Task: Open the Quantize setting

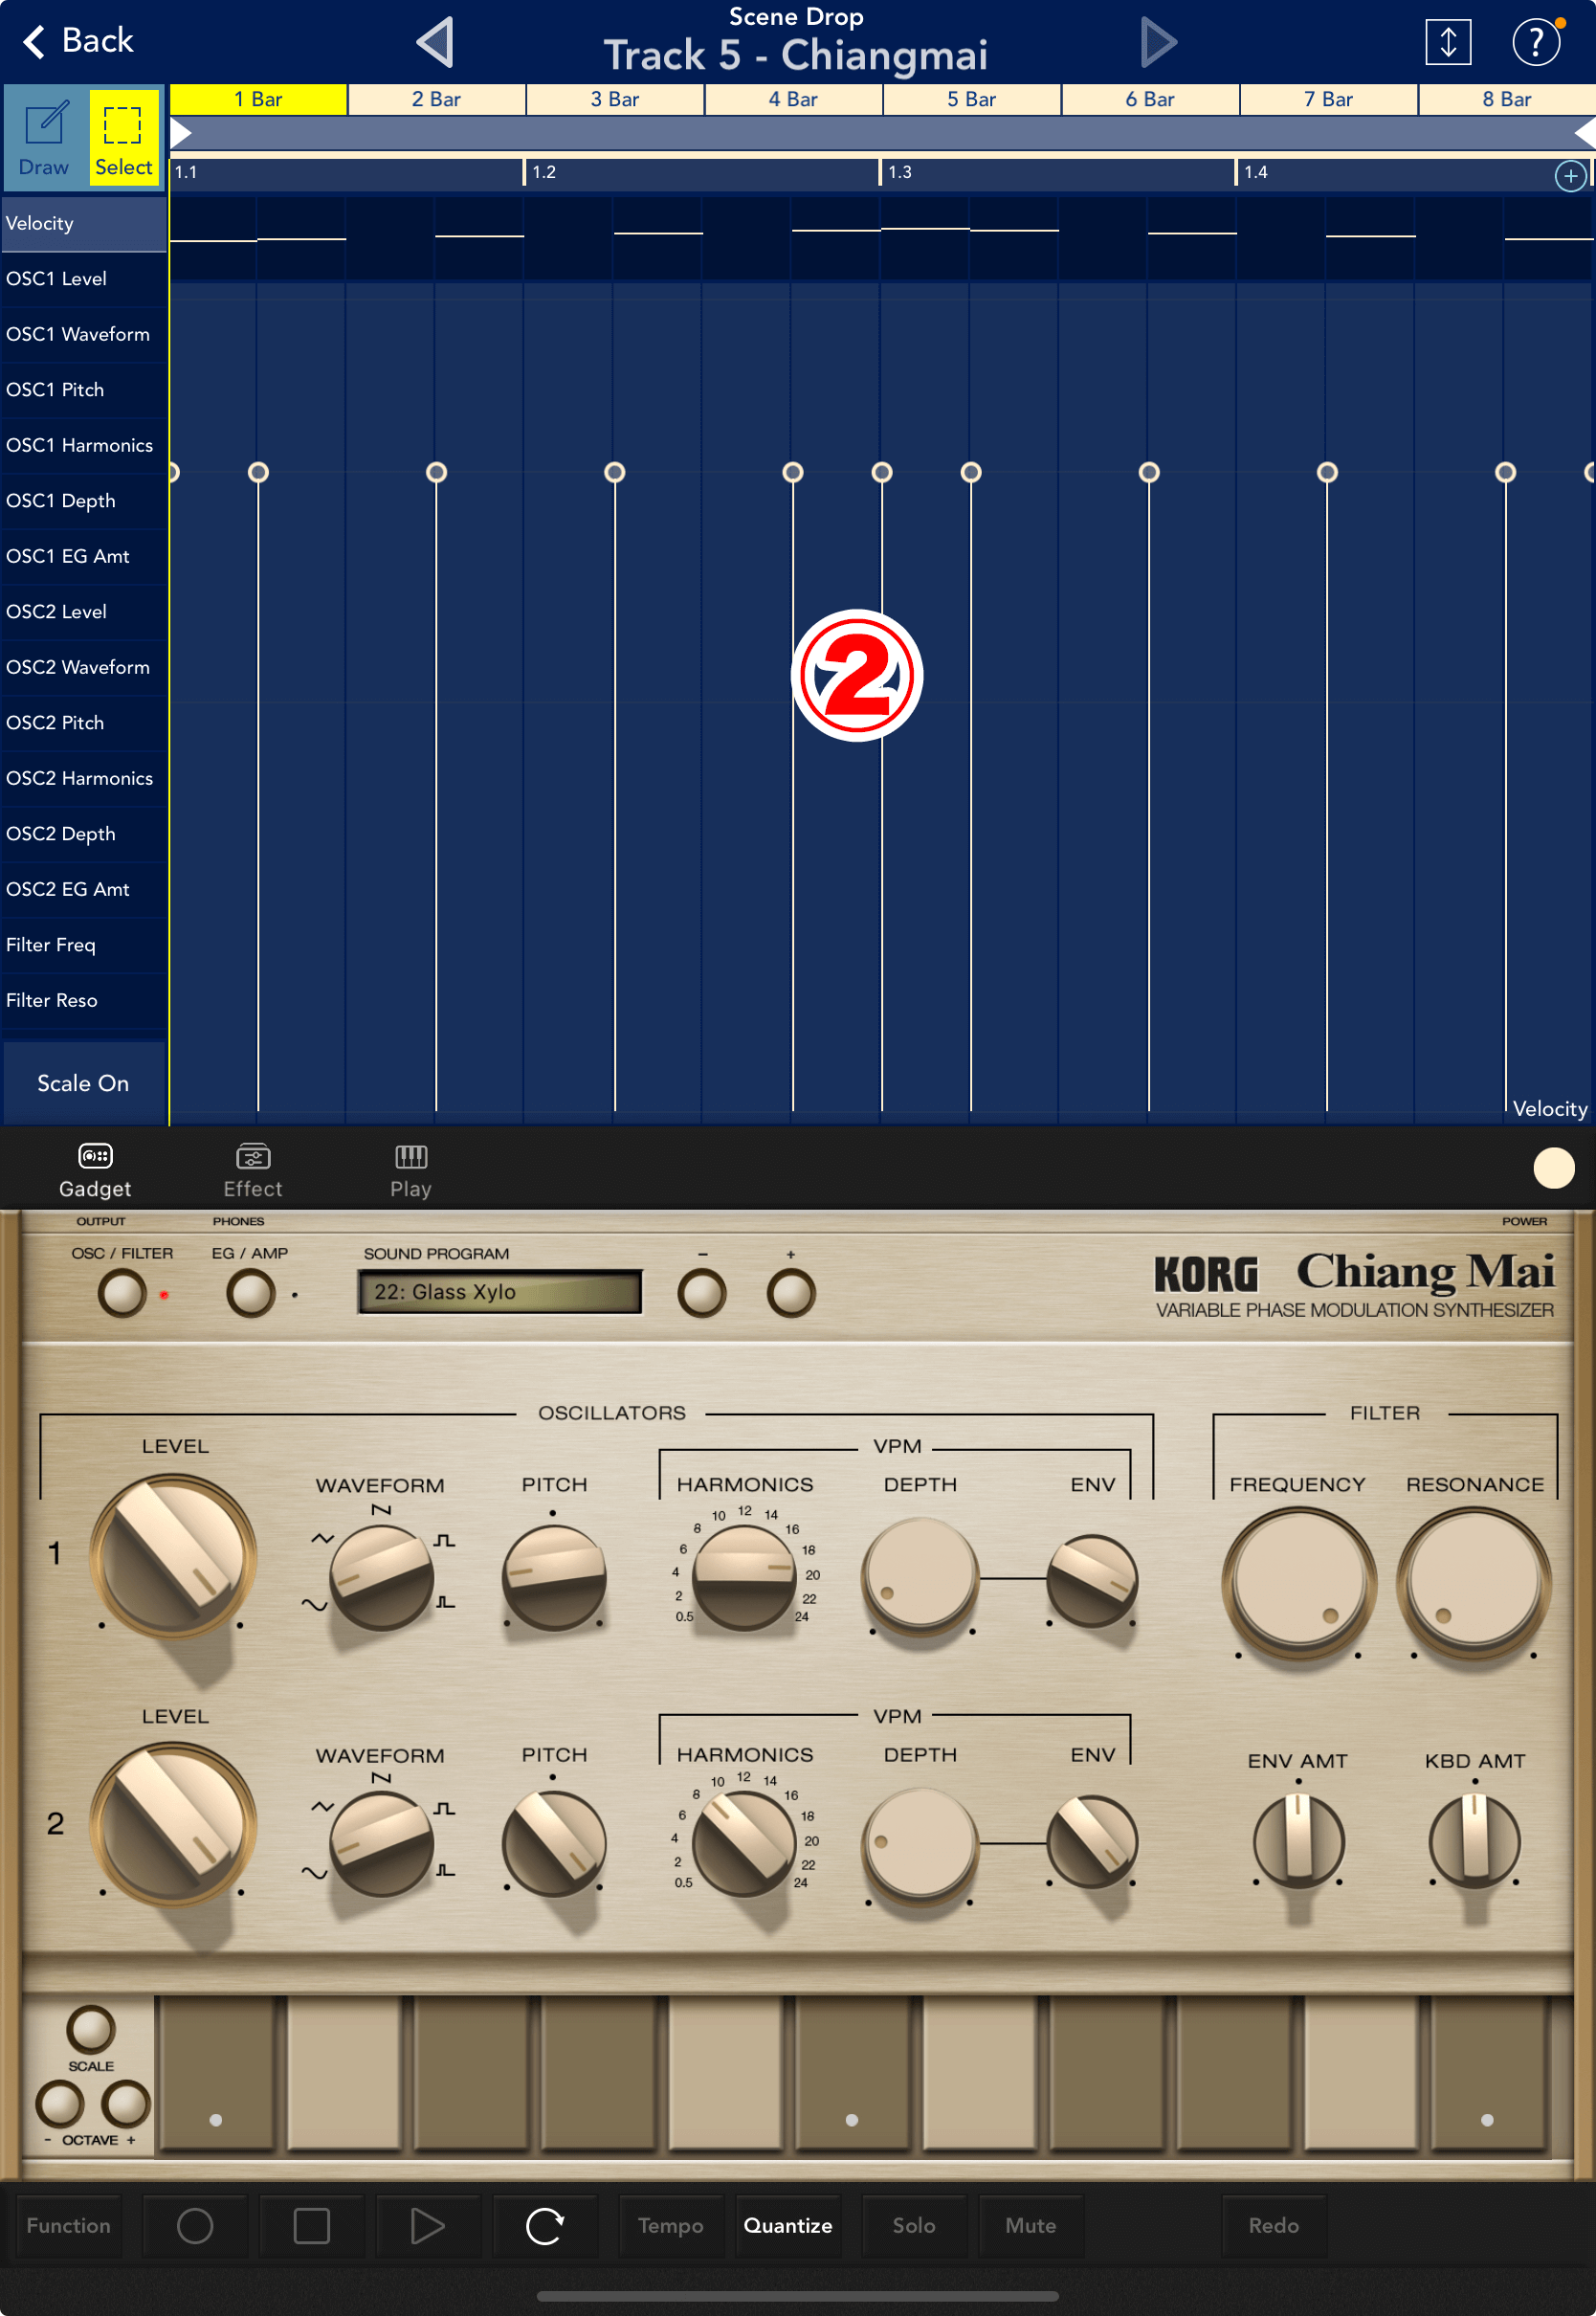Action: pos(788,2226)
